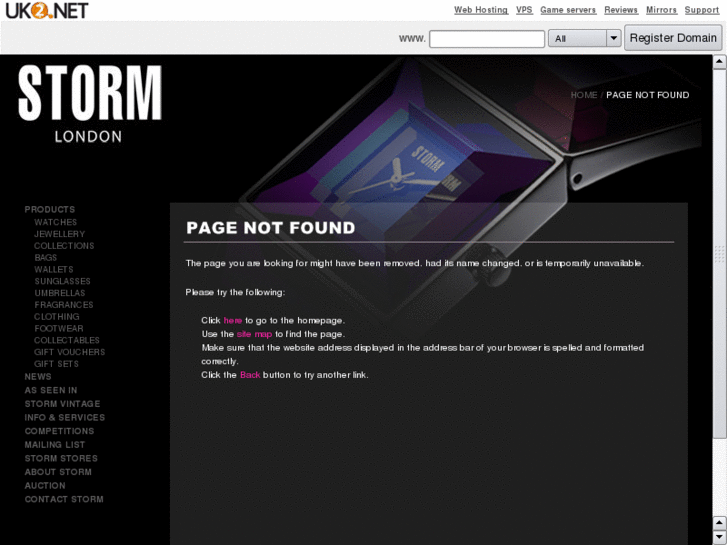The height and width of the screenshot is (545, 727).
Task: Open STORM VINTAGE section
Action: tap(62, 404)
